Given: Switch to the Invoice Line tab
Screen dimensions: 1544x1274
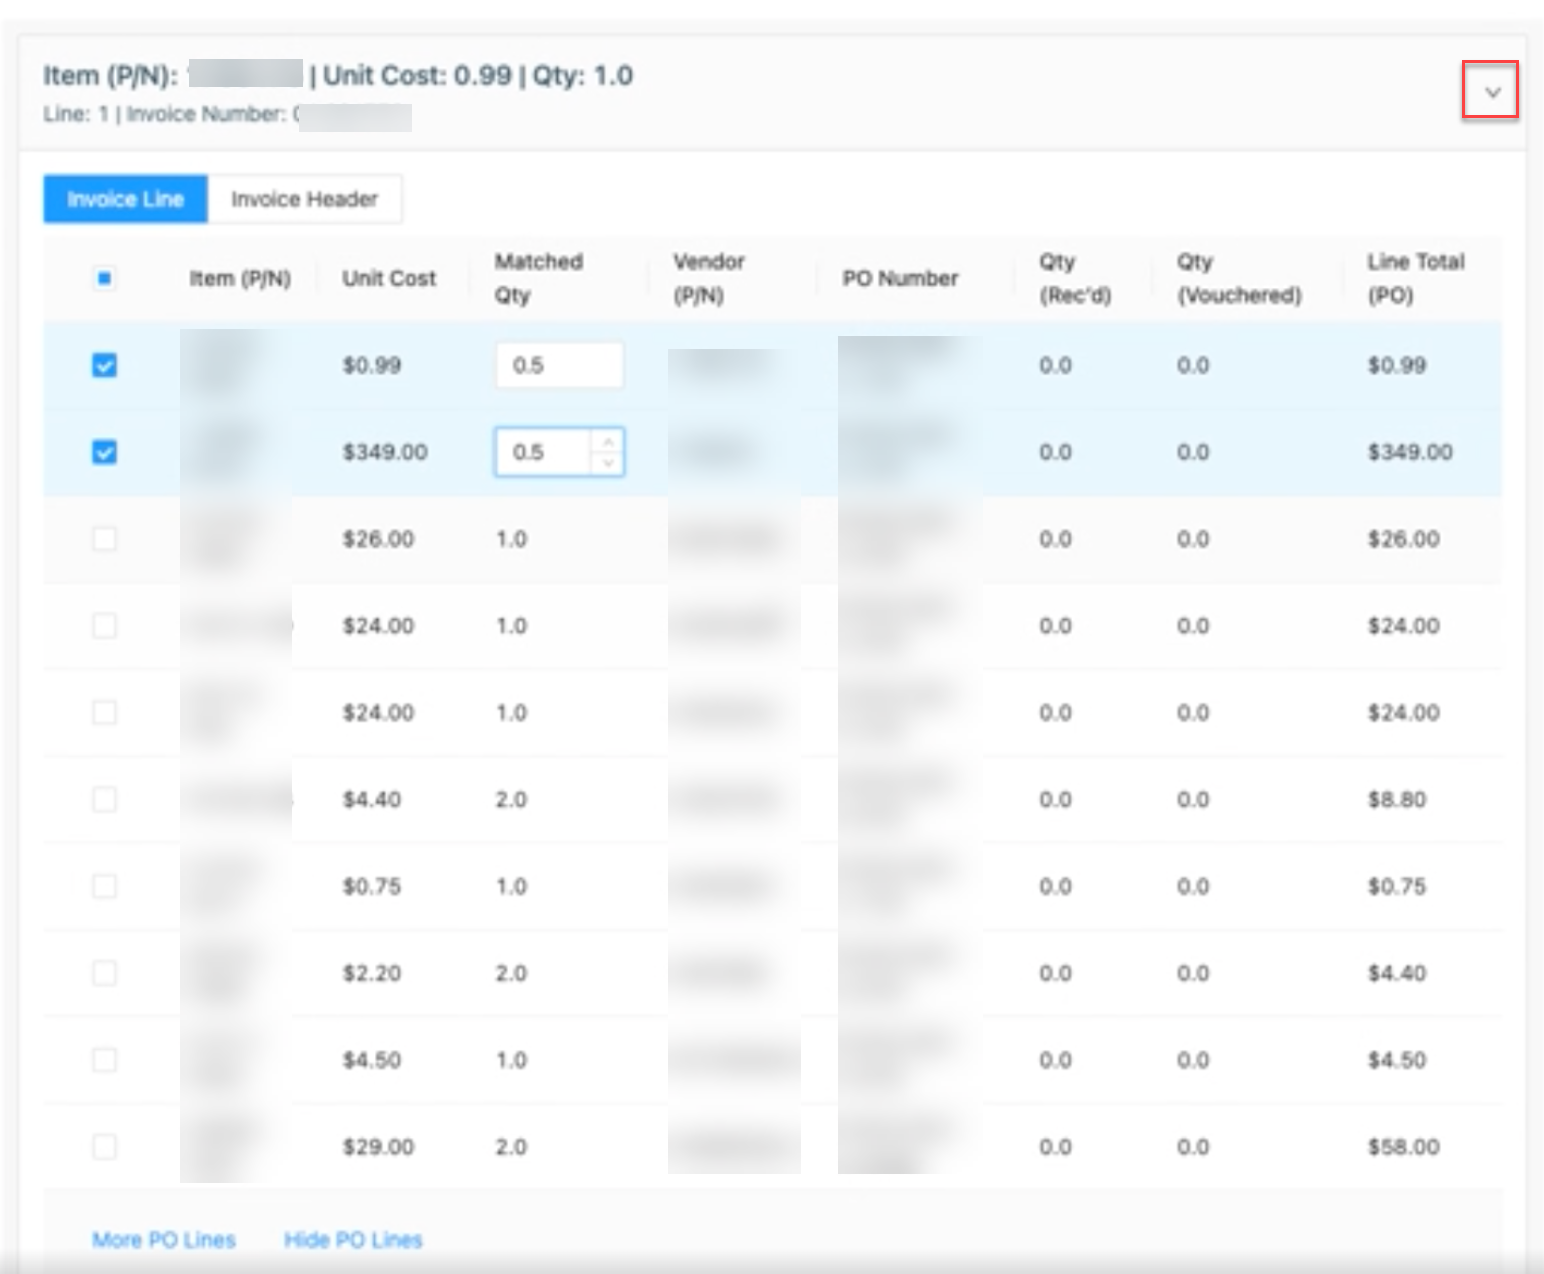Looking at the screenshot, I should [x=125, y=199].
